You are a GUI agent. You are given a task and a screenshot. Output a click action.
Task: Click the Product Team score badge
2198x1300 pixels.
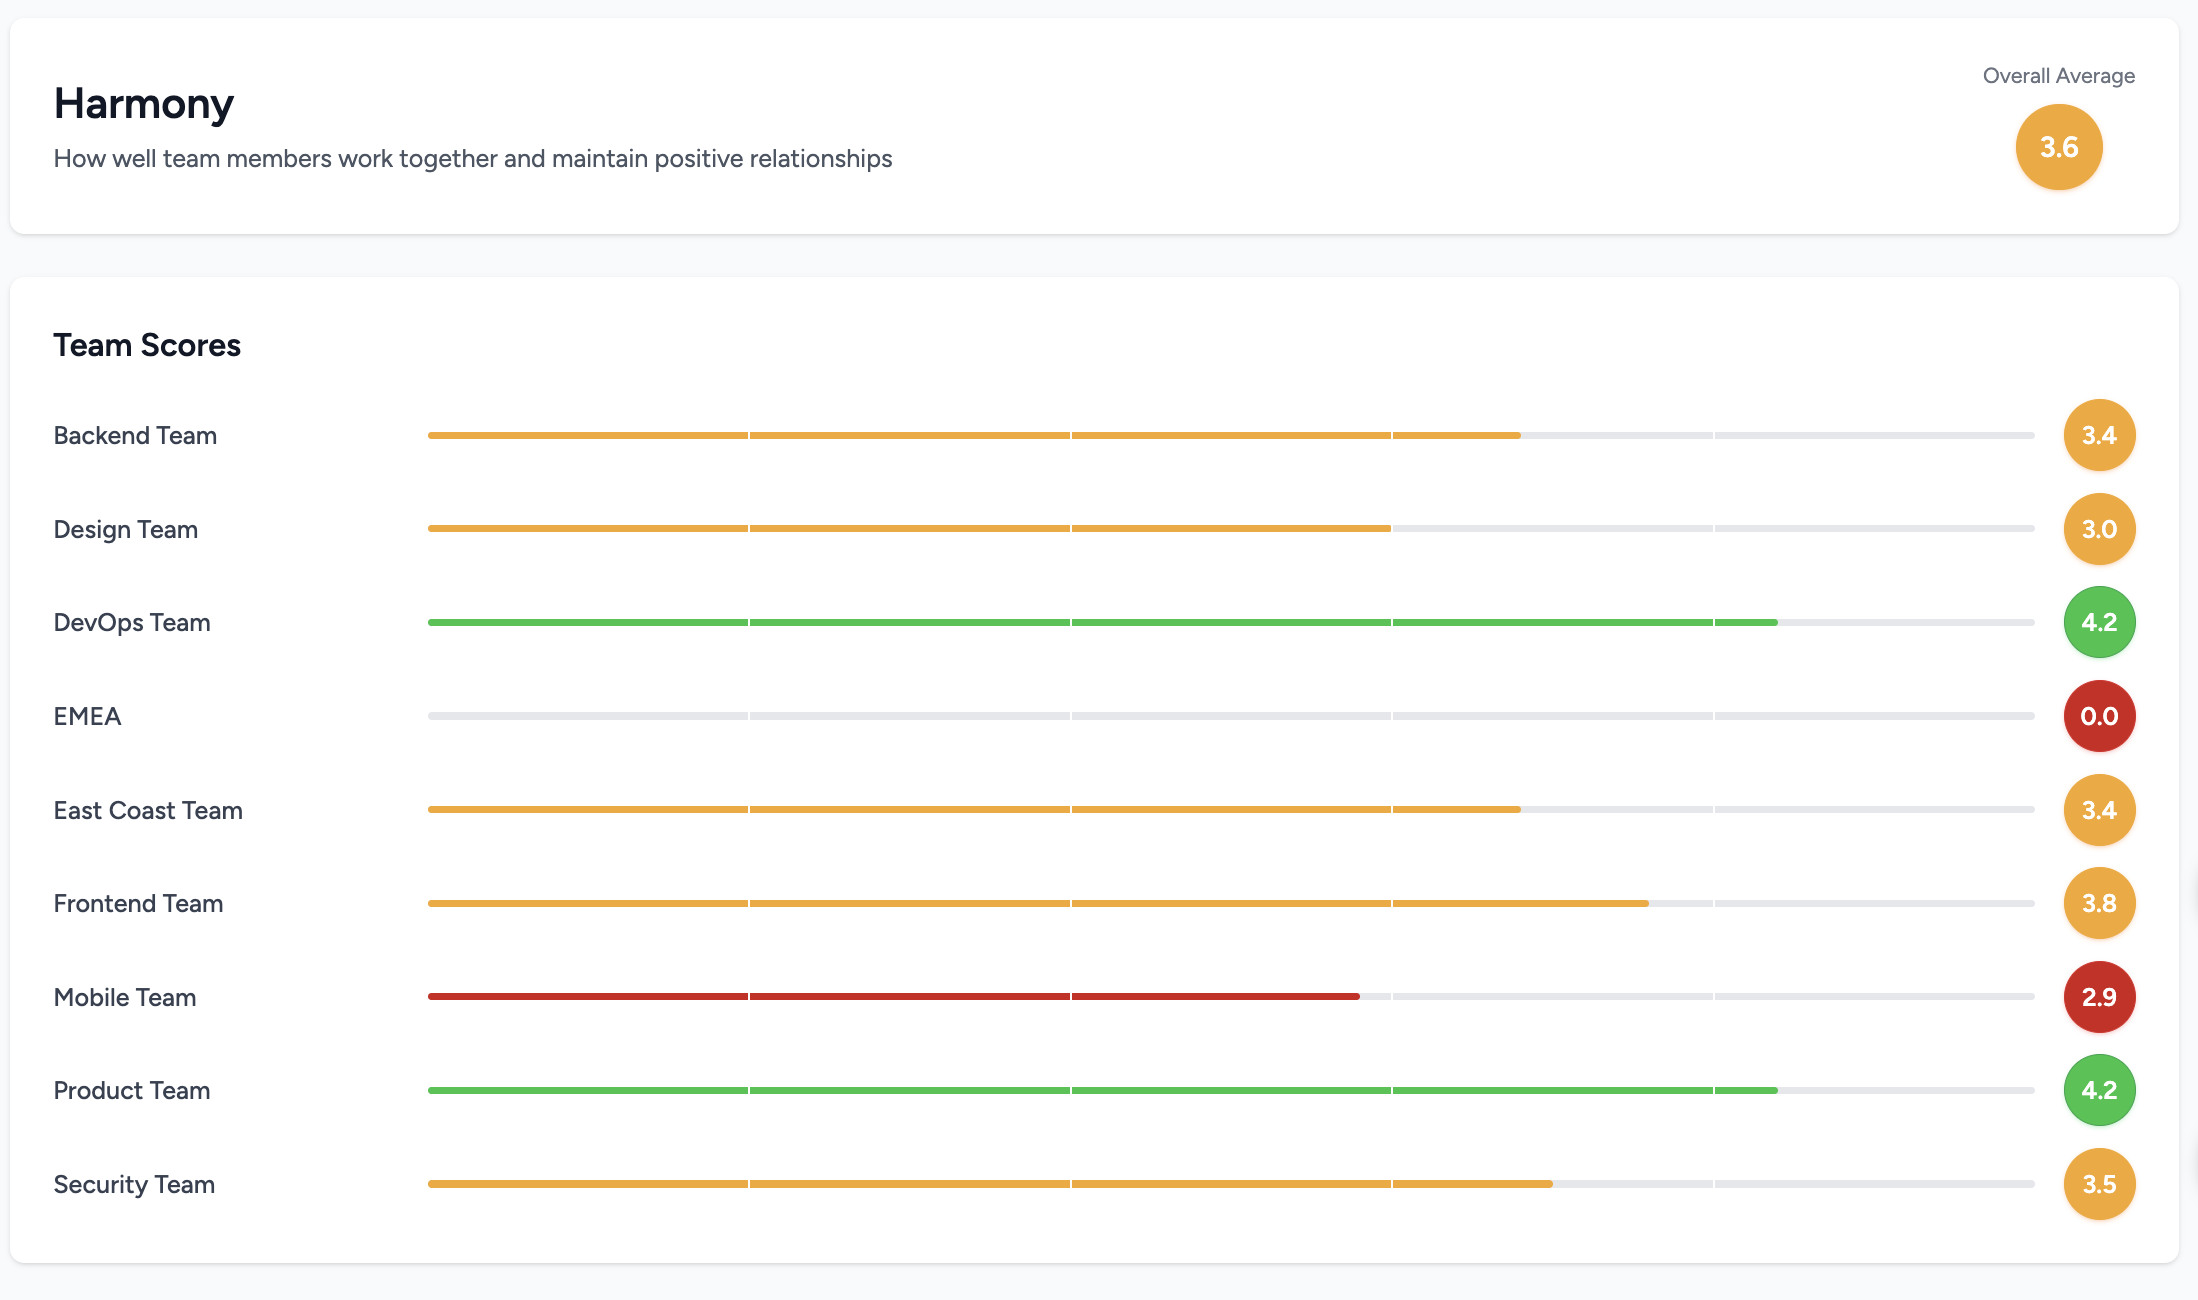[x=2099, y=1090]
